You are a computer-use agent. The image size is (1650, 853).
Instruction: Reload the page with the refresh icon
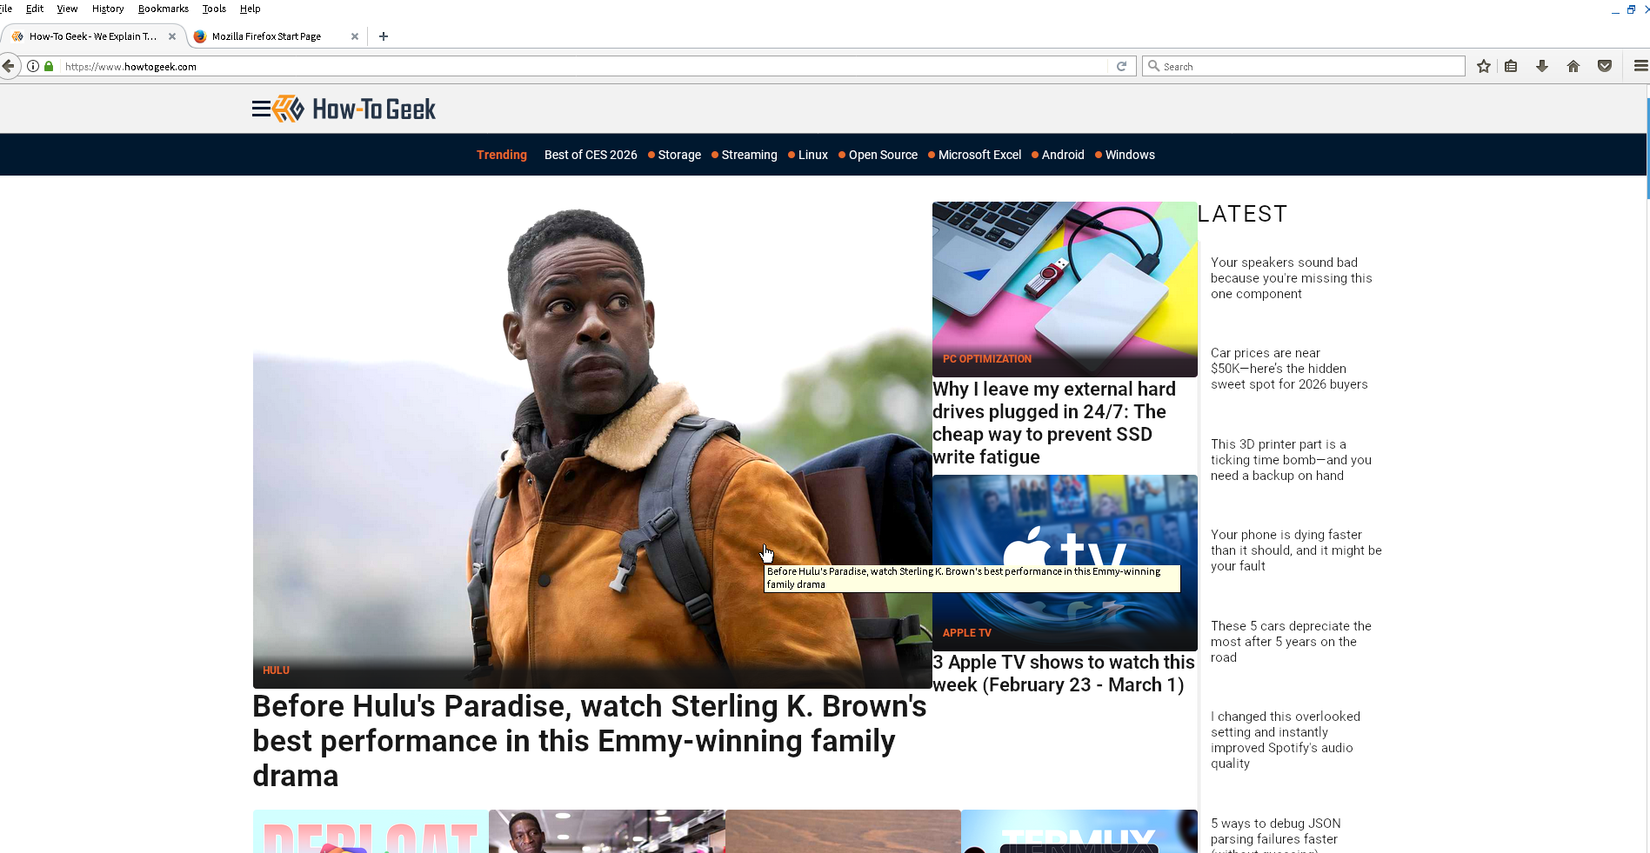pos(1122,66)
